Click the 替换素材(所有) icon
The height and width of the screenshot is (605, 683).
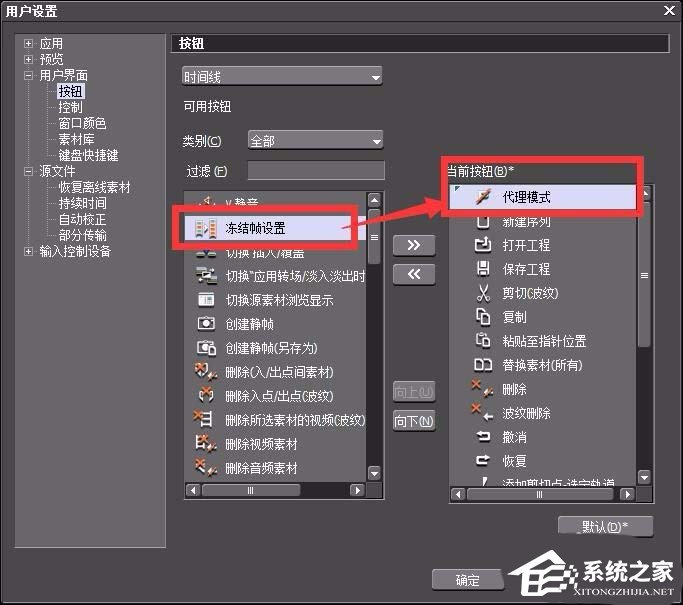(x=483, y=365)
